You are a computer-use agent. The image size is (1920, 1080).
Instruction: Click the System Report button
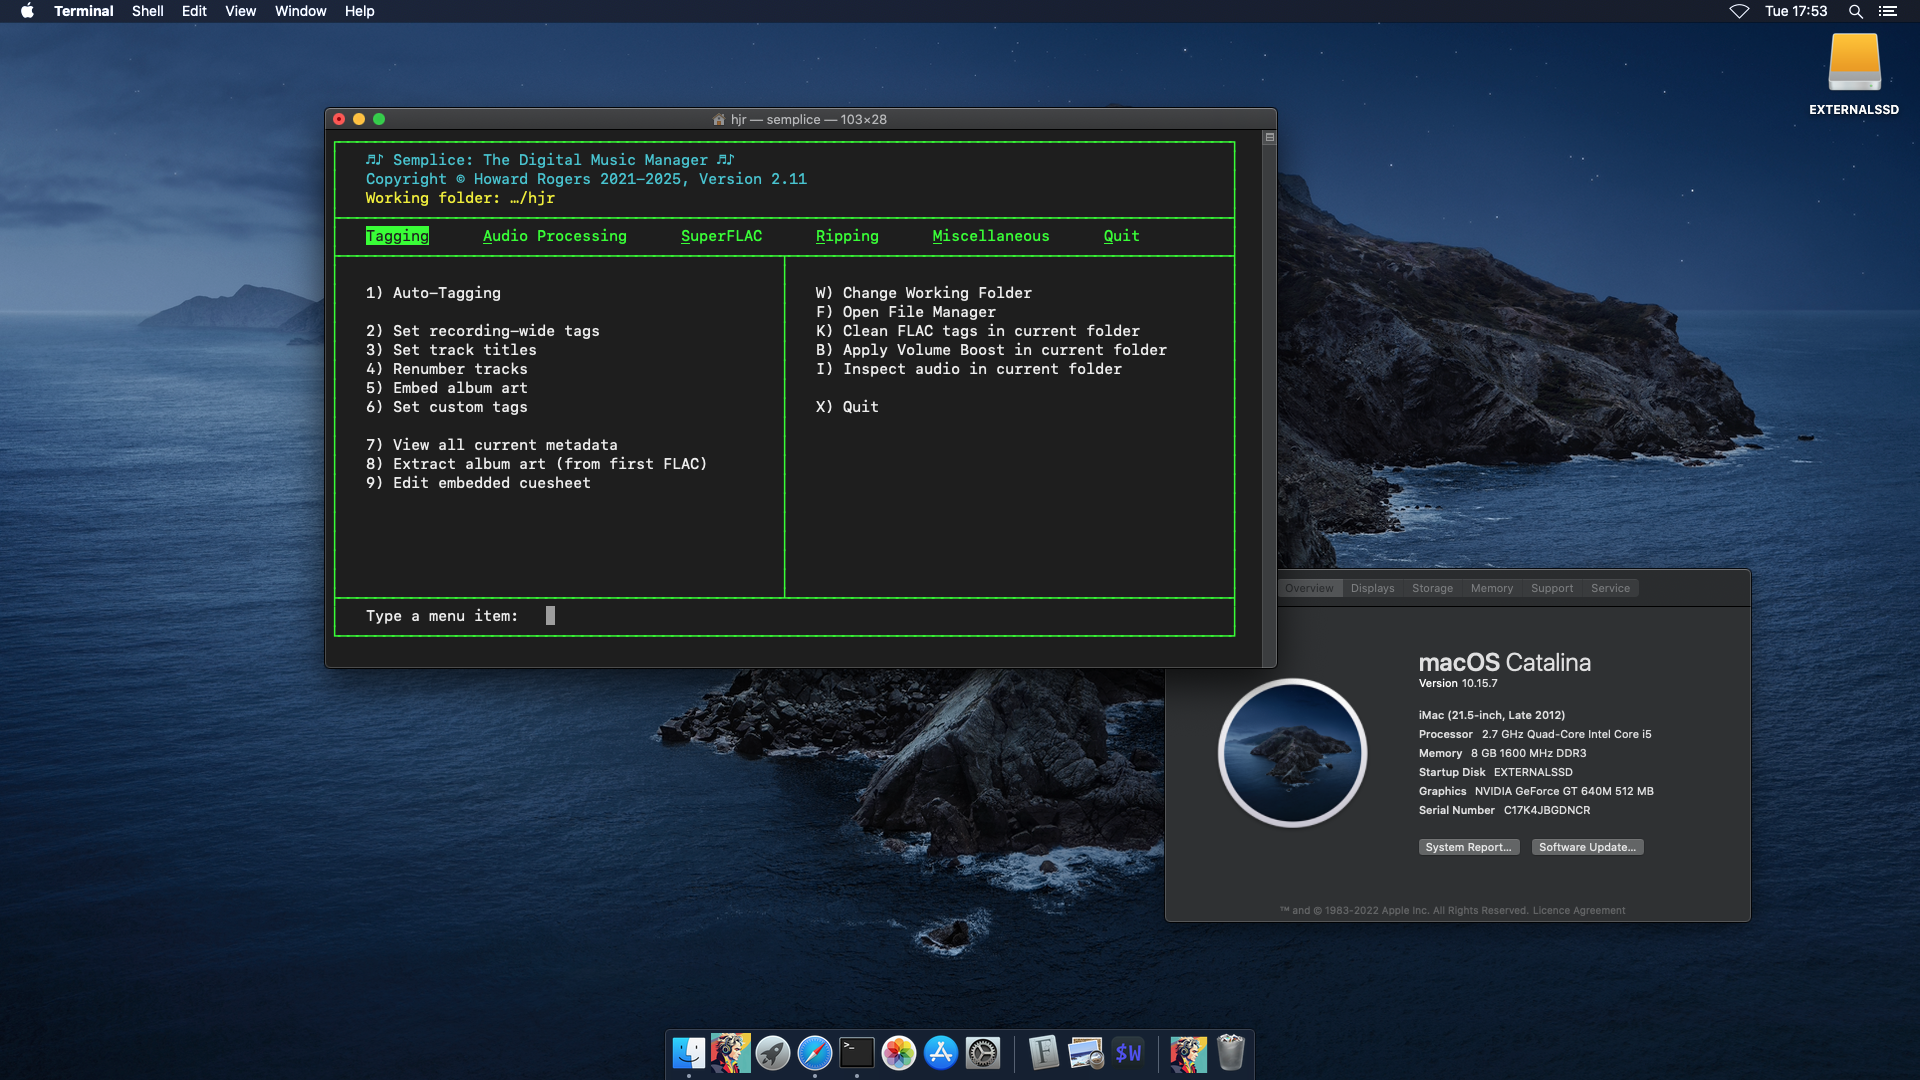coord(1468,847)
